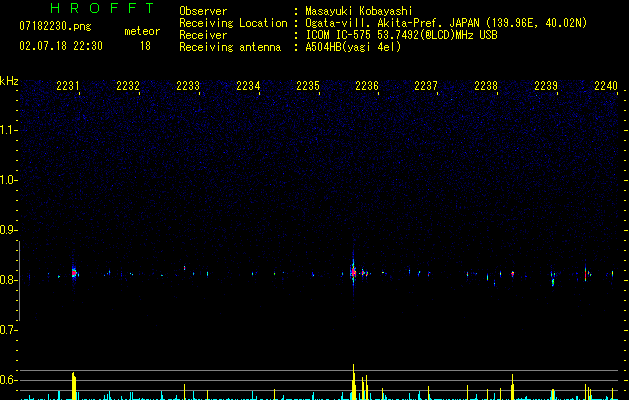Click time marker 2233
This screenshot has height=400, width=629.
coord(188,86)
